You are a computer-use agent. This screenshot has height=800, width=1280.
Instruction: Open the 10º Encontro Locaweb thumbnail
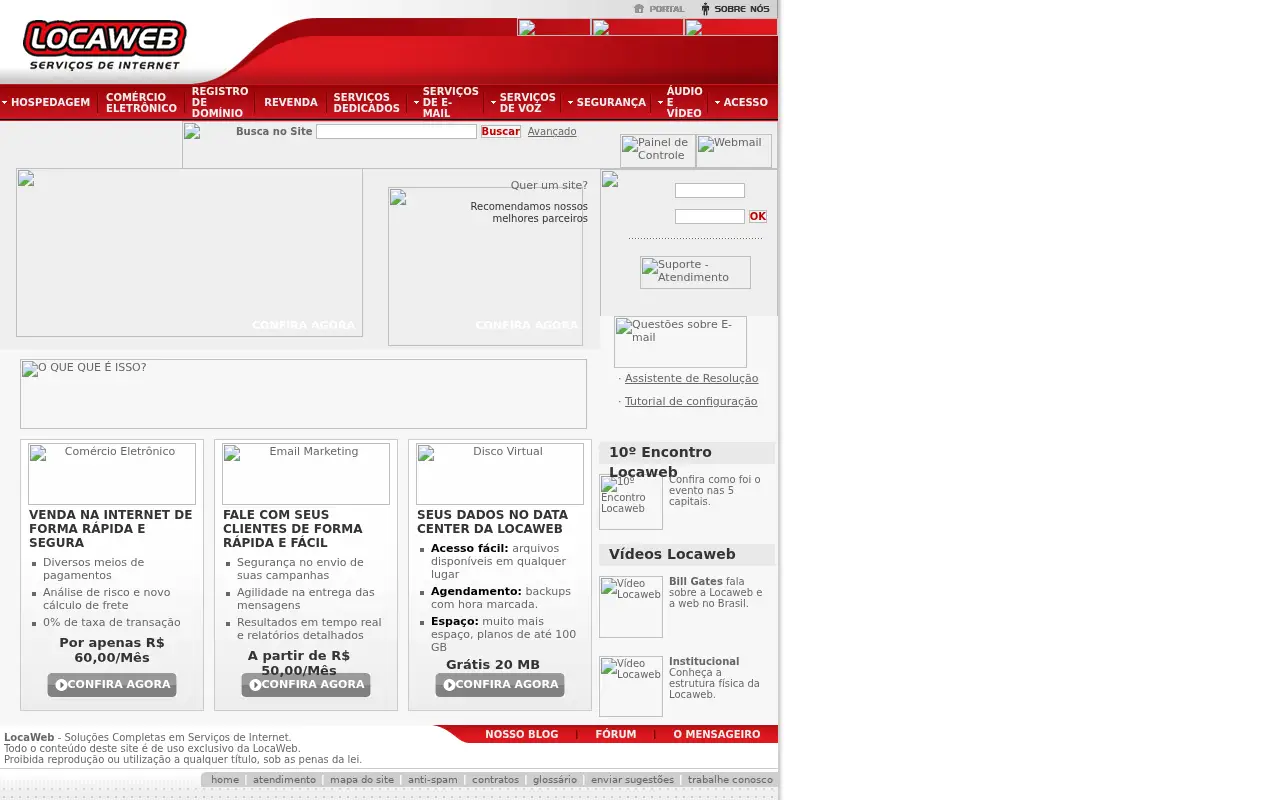pyautogui.click(x=631, y=502)
